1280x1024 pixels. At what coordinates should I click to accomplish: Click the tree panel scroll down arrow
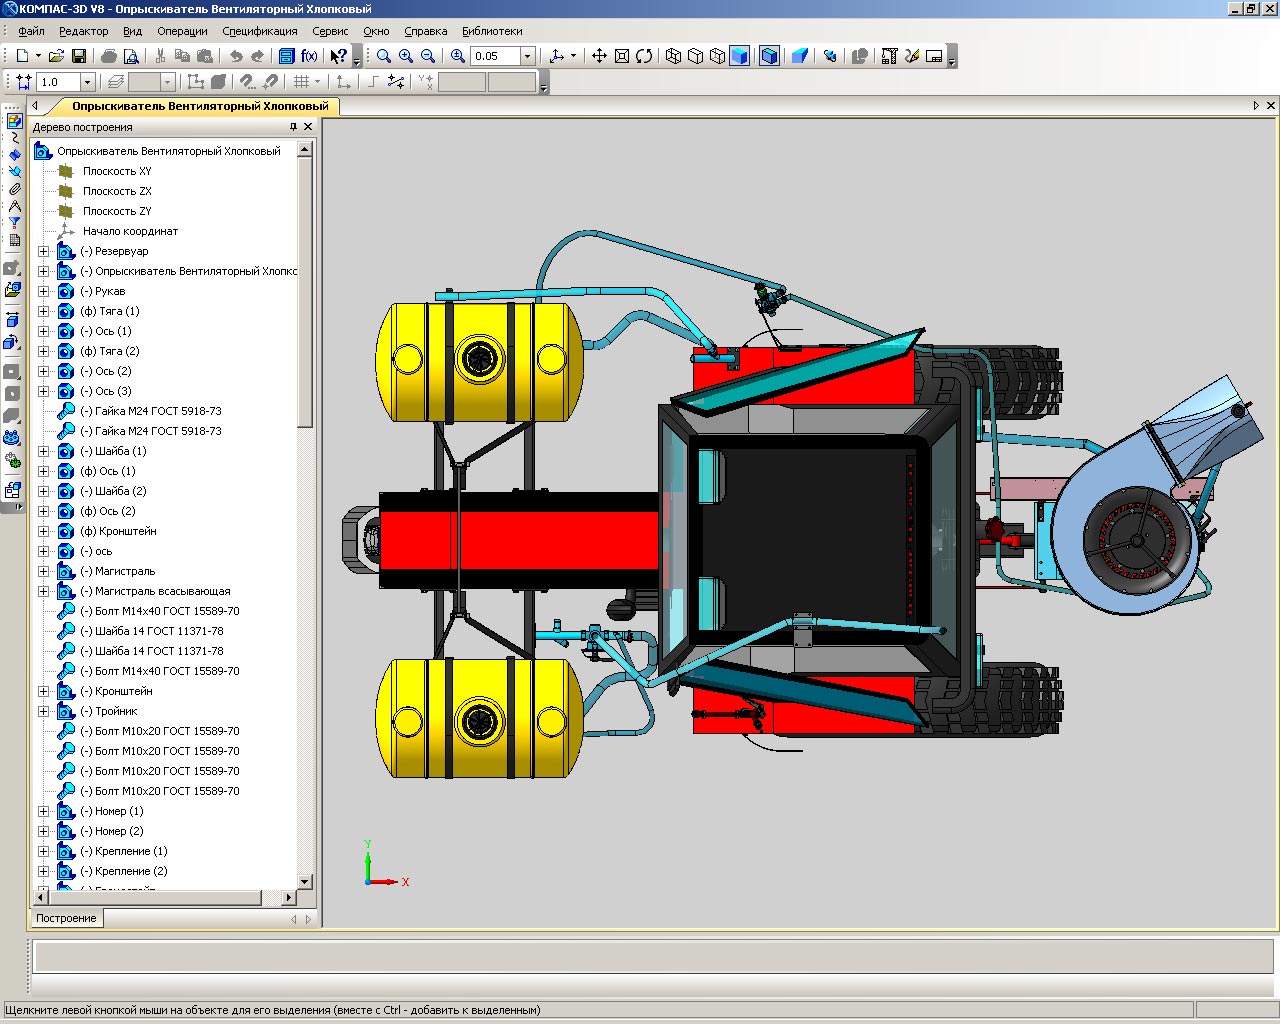pos(306,882)
